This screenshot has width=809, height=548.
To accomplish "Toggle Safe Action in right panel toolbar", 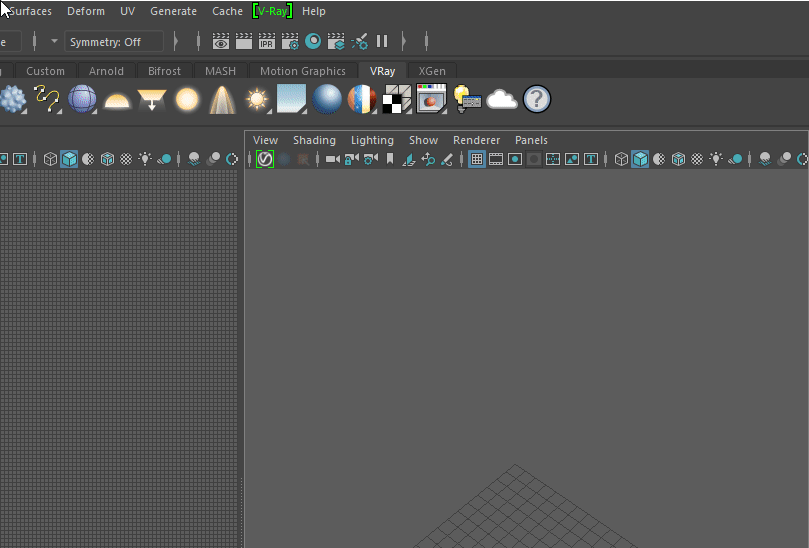I will [x=572, y=159].
